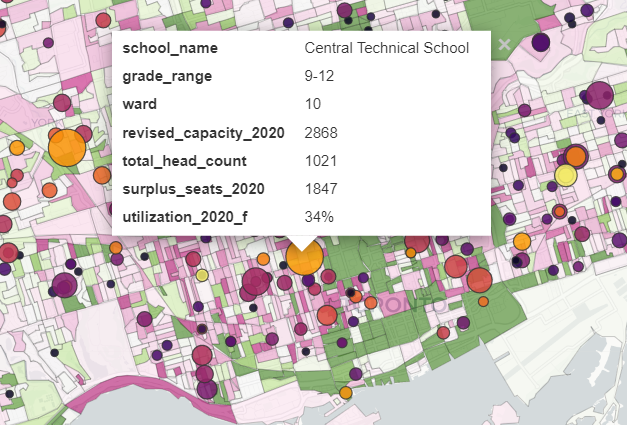
Task: Select the big orange circle near left edge
Action: 68,148
